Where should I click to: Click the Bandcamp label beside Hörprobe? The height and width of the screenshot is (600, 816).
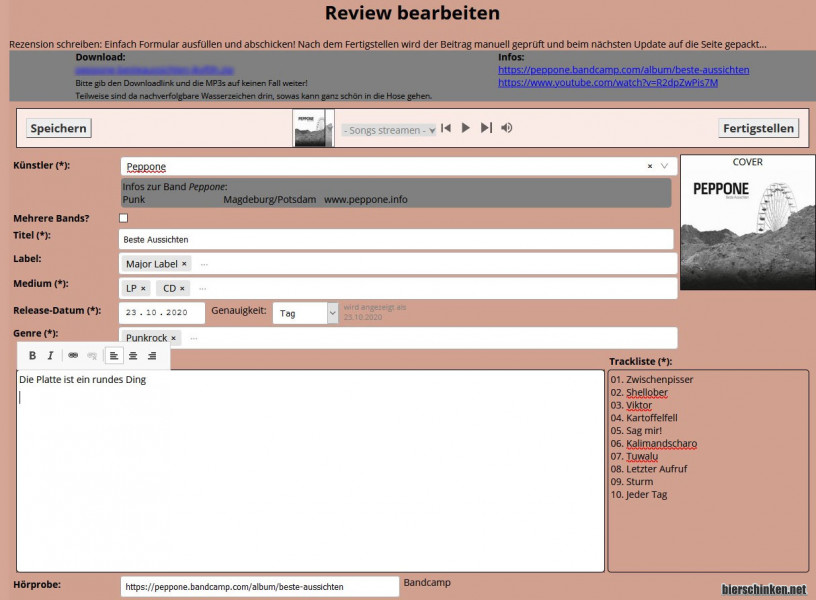click(x=427, y=582)
